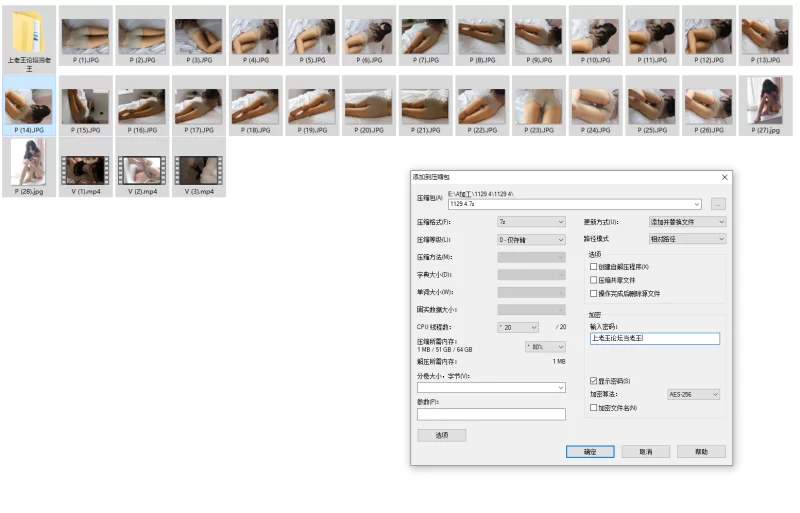The height and width of the screenshot is (513, 800).
Task: Click the browse '...' button for archive path
Action: pyautogui.click(x=718, y=204)
